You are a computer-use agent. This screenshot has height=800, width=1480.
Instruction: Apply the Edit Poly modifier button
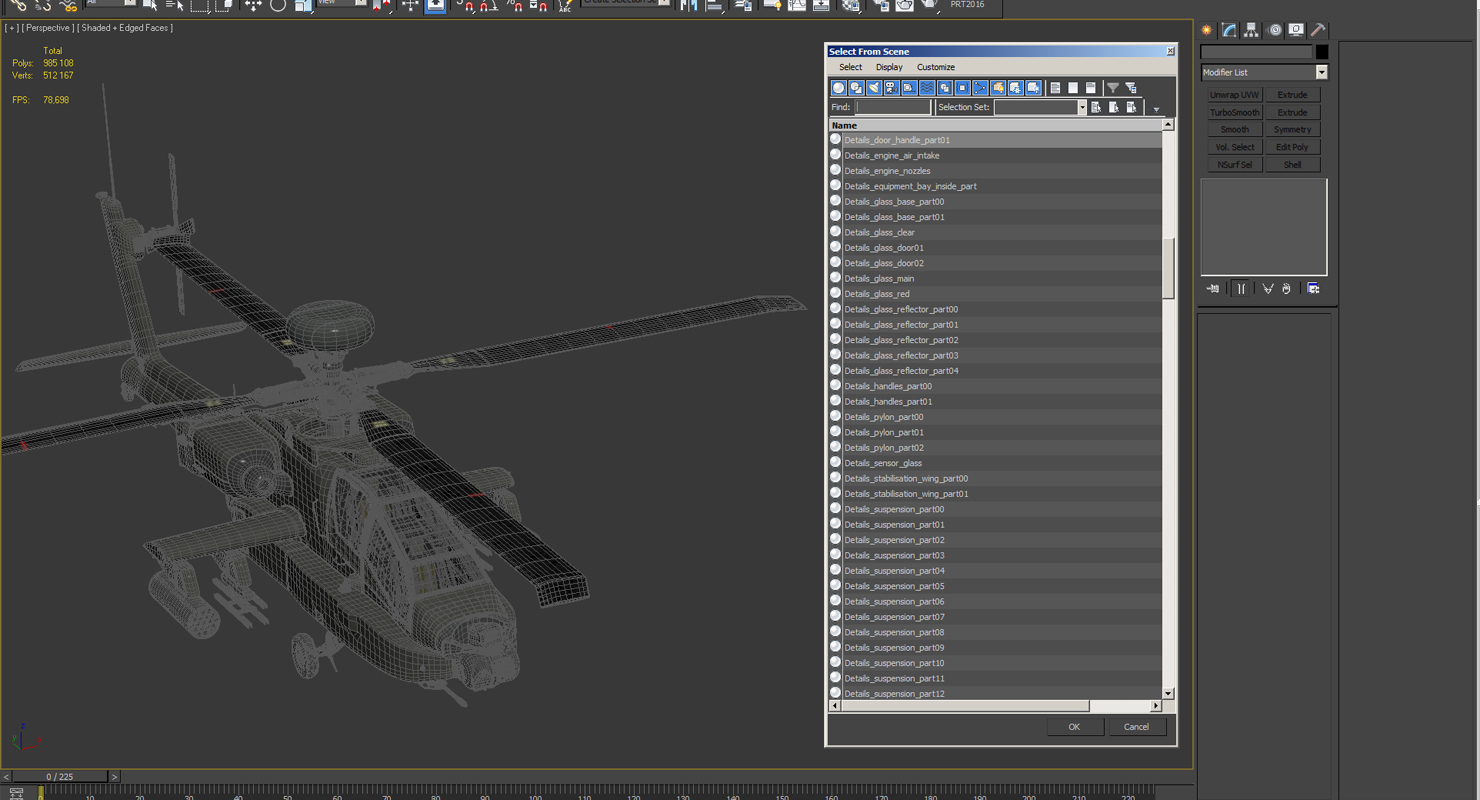[1292, 147]
